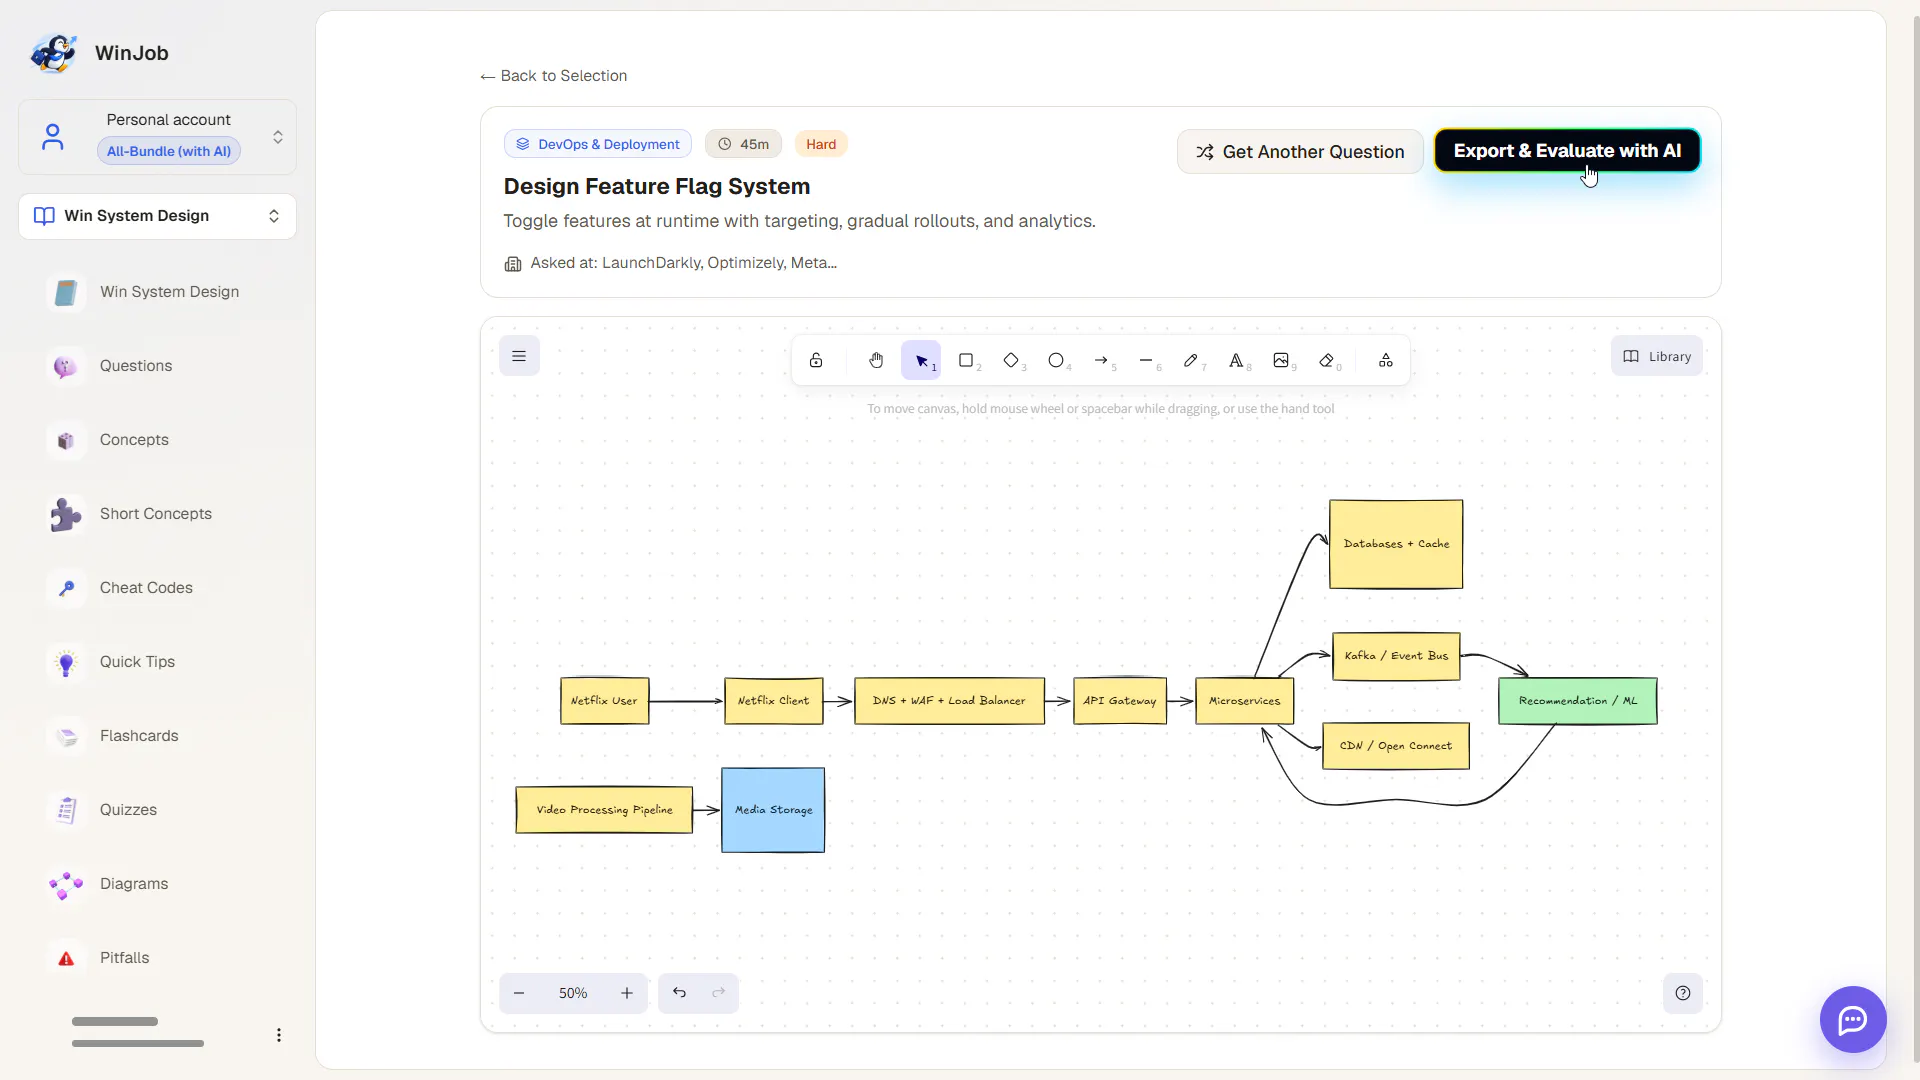
Task: Reset zoom via the 50% label
Action: (573, 993)
